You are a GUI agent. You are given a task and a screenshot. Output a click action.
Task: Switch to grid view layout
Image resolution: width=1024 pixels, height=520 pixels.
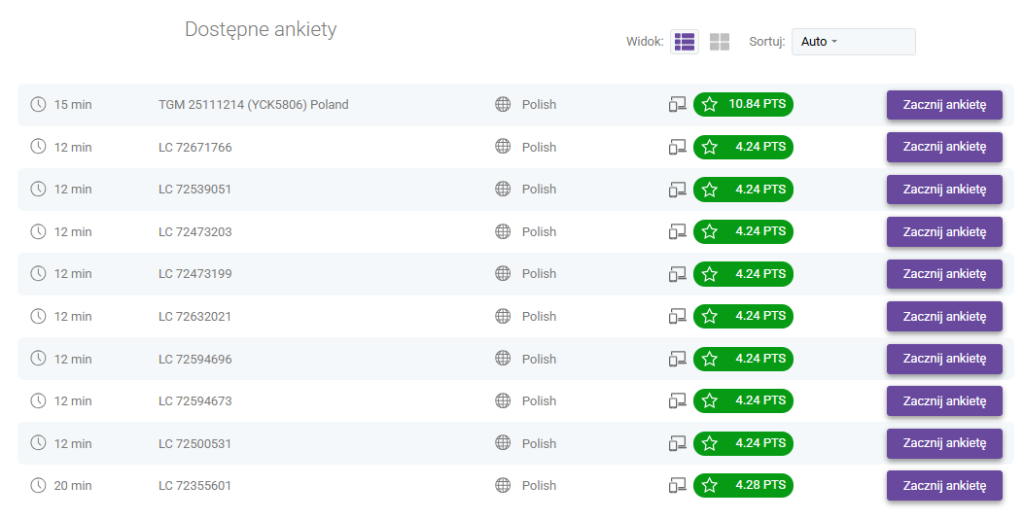tap(719, 42)
